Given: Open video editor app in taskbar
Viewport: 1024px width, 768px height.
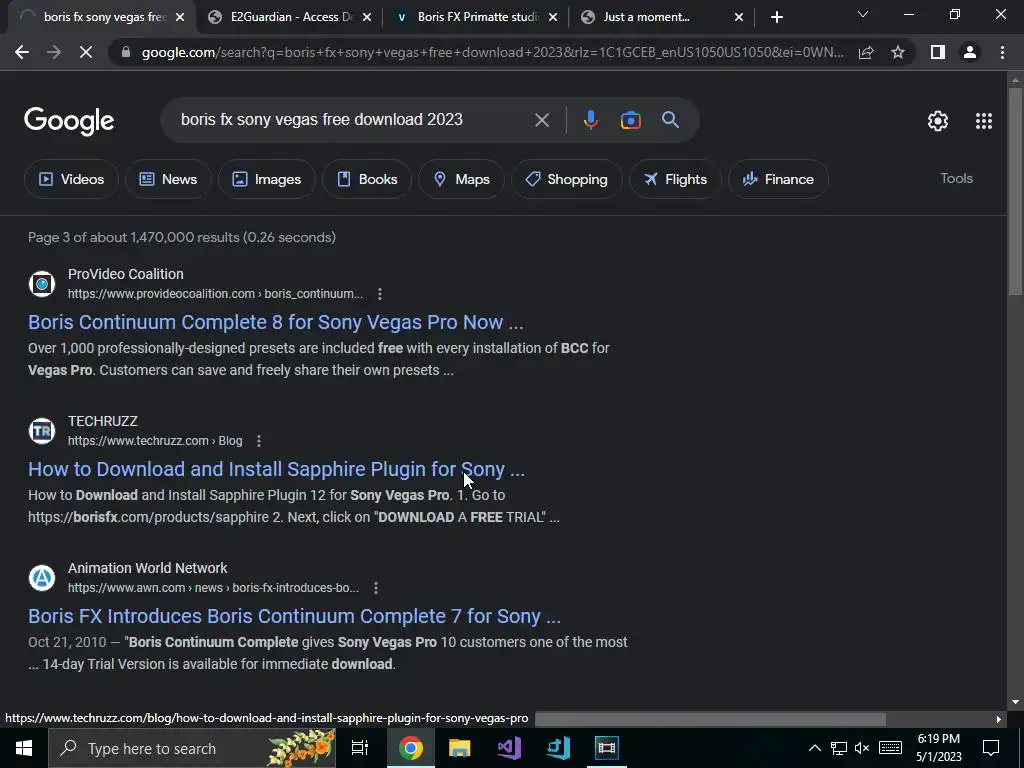Looking at the screenshot, I should 607,748.
